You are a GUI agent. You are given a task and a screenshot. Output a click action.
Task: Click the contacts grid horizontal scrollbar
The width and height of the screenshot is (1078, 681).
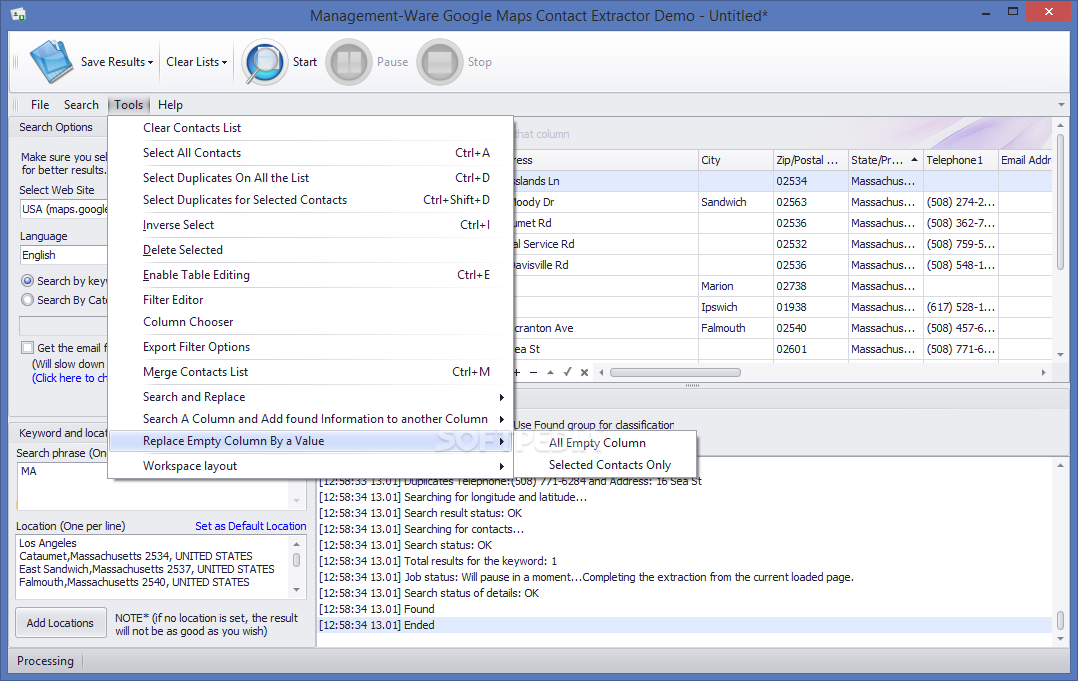click(675, 372)
